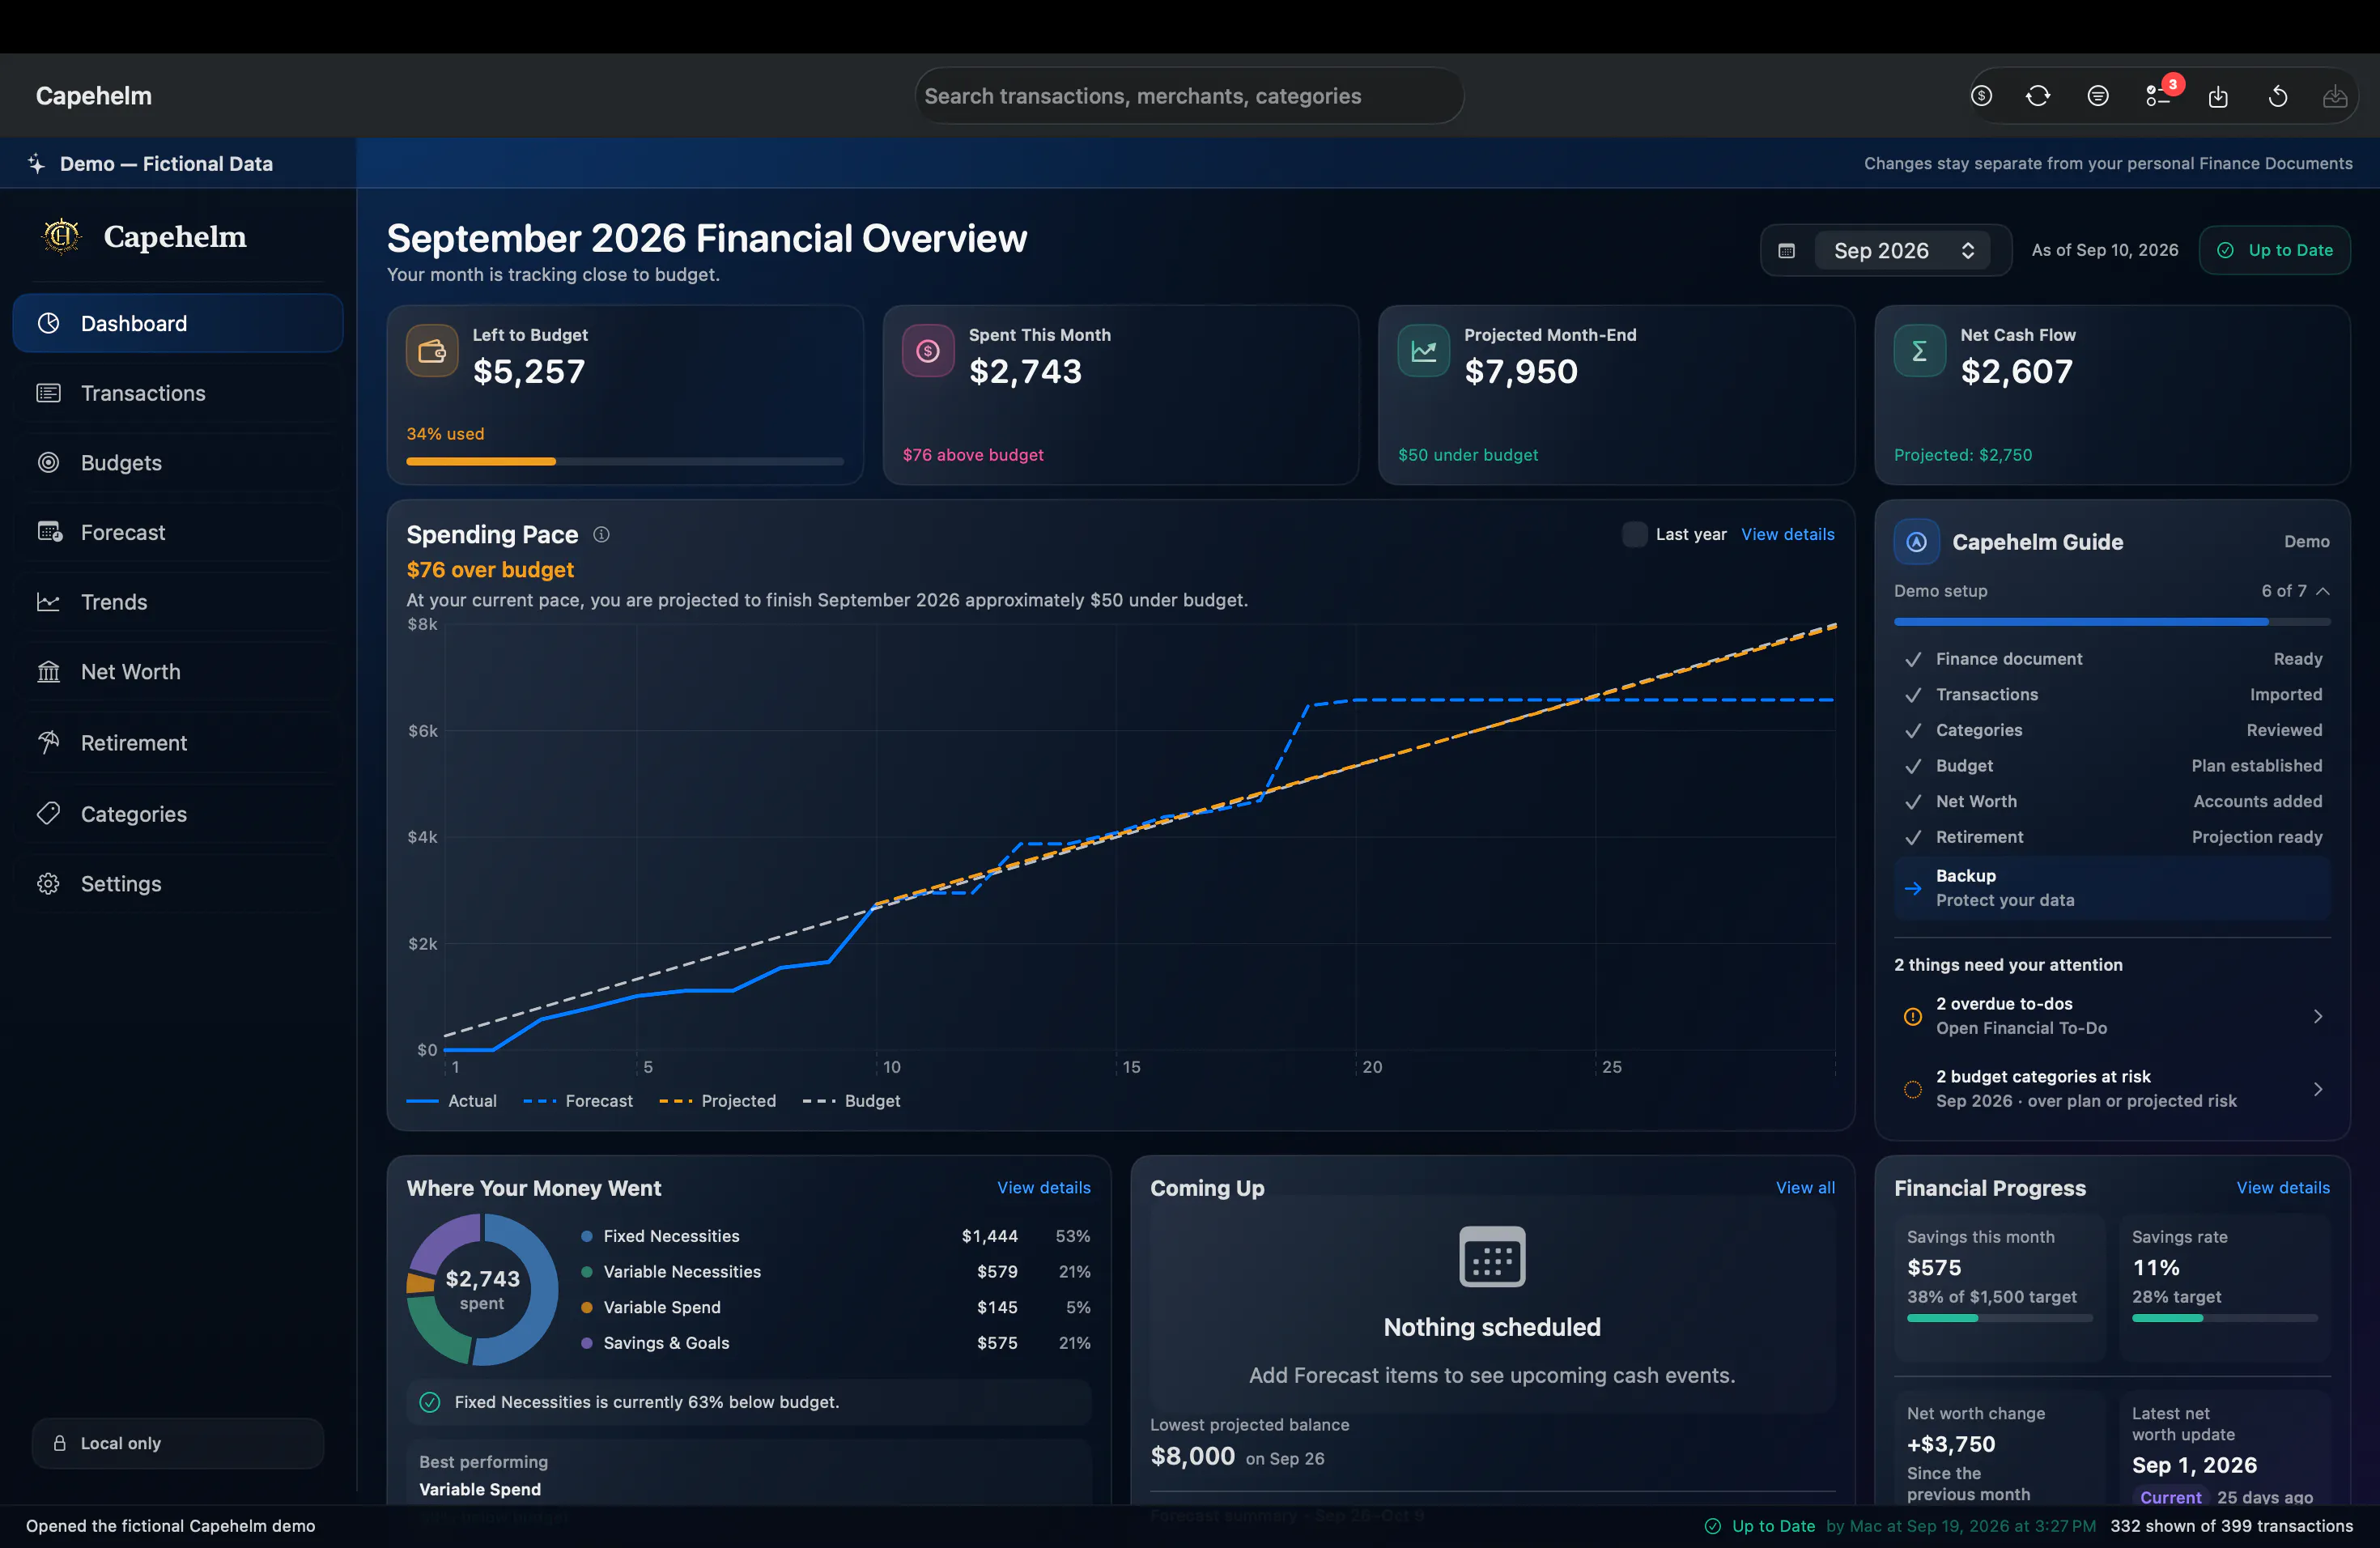The width and height of the screenshot is (2380, 1548).
Task: Click the Spent This Month coin icon
Action: point(928,351)
